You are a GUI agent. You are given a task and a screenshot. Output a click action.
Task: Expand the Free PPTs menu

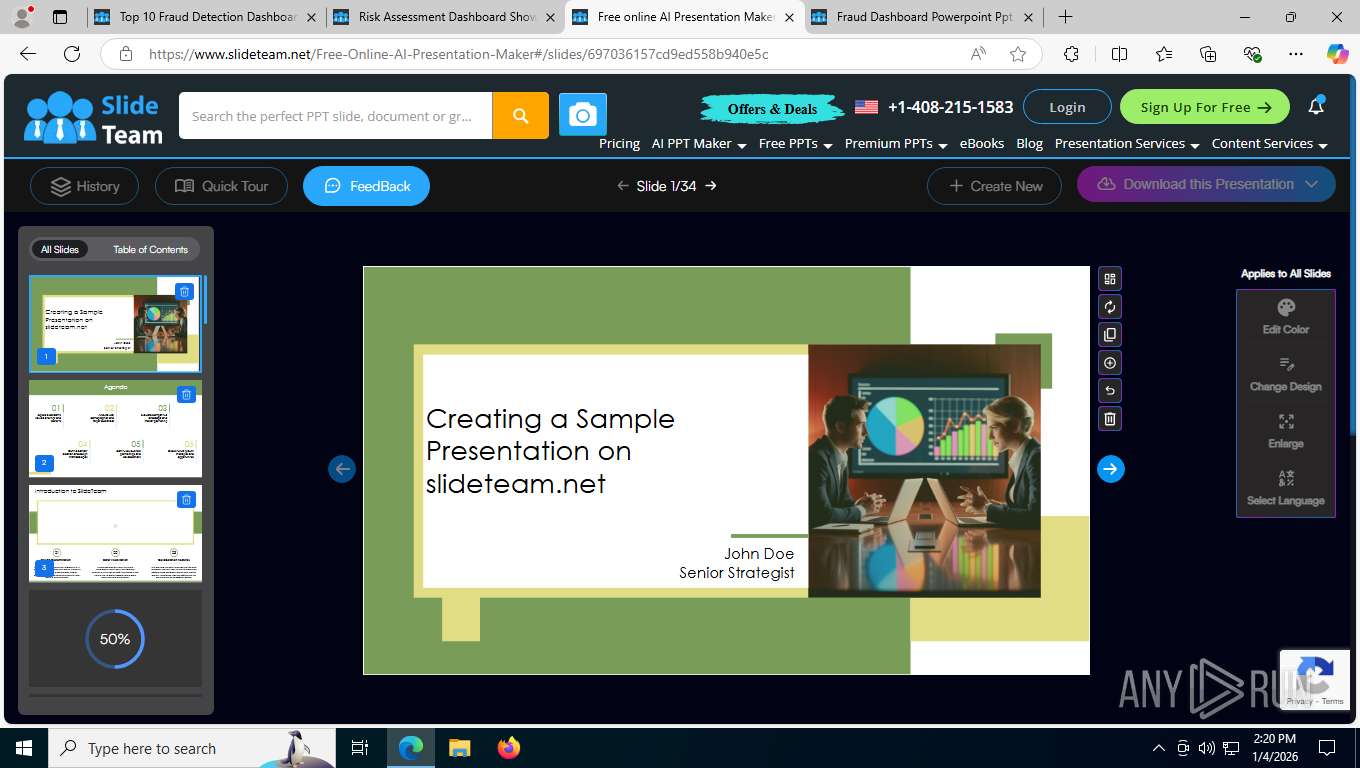(x=796, y=144)
